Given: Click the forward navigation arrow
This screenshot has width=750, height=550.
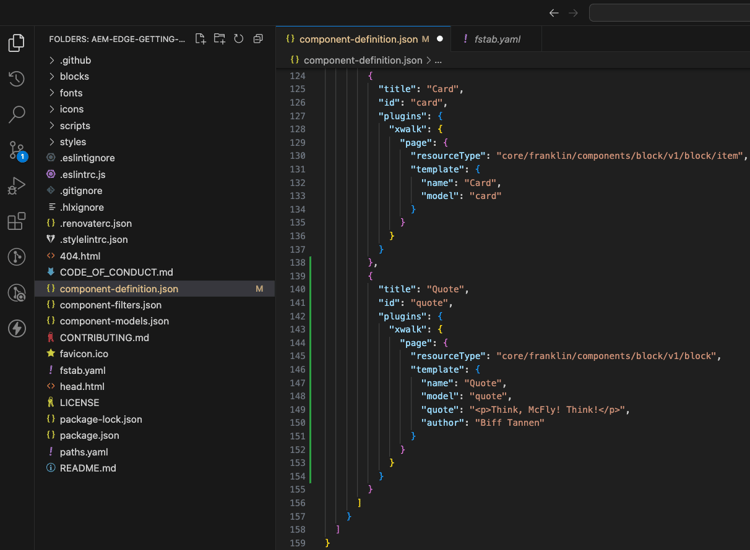Looking at the screenshot, I should 574,13.
